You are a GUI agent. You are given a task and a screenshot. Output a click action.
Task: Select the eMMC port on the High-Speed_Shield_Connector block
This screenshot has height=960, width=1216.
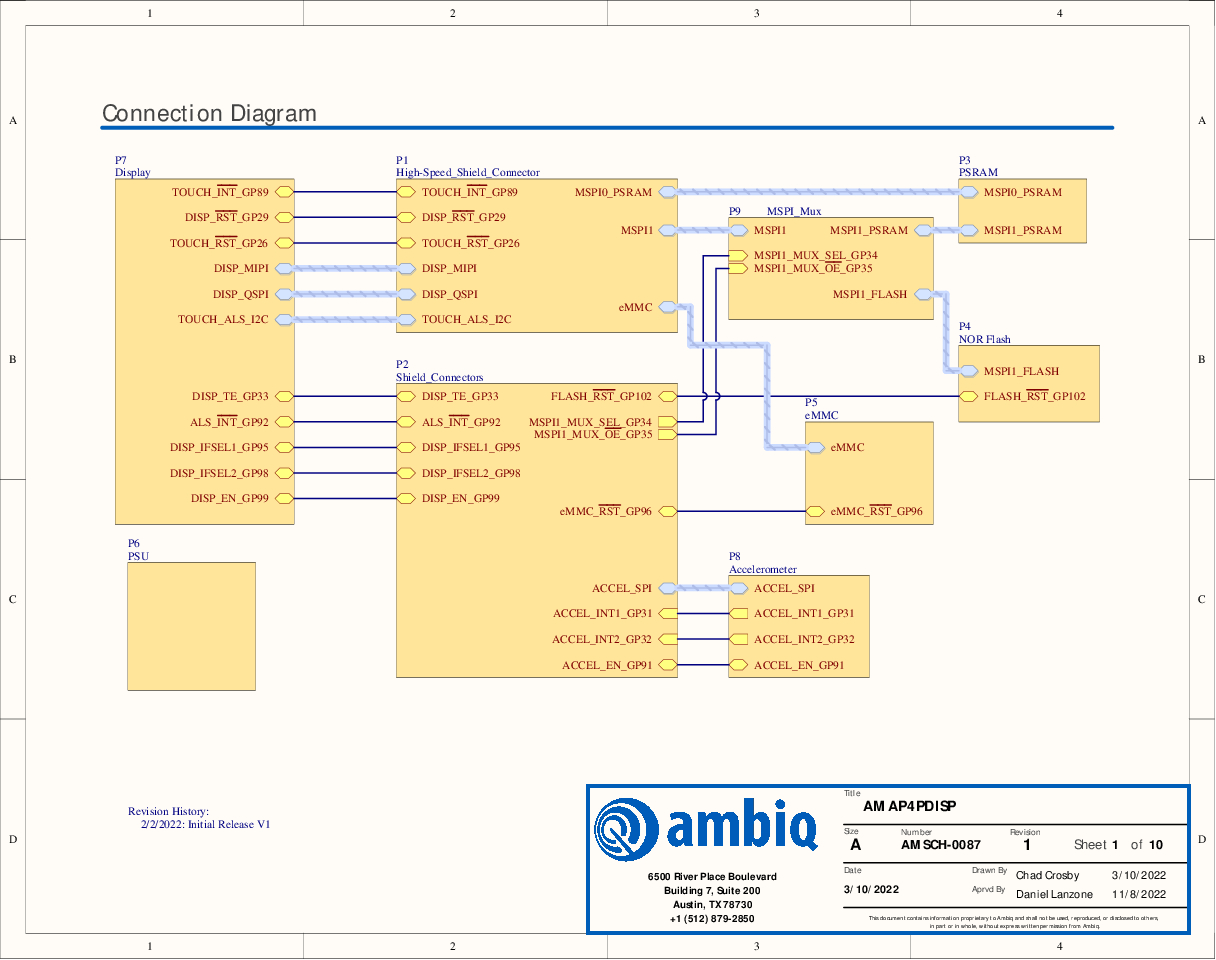tap(668, 307)
